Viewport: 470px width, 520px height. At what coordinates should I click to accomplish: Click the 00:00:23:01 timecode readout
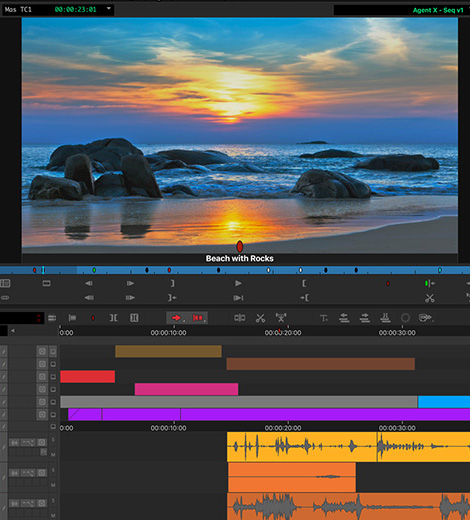[75, 9]
